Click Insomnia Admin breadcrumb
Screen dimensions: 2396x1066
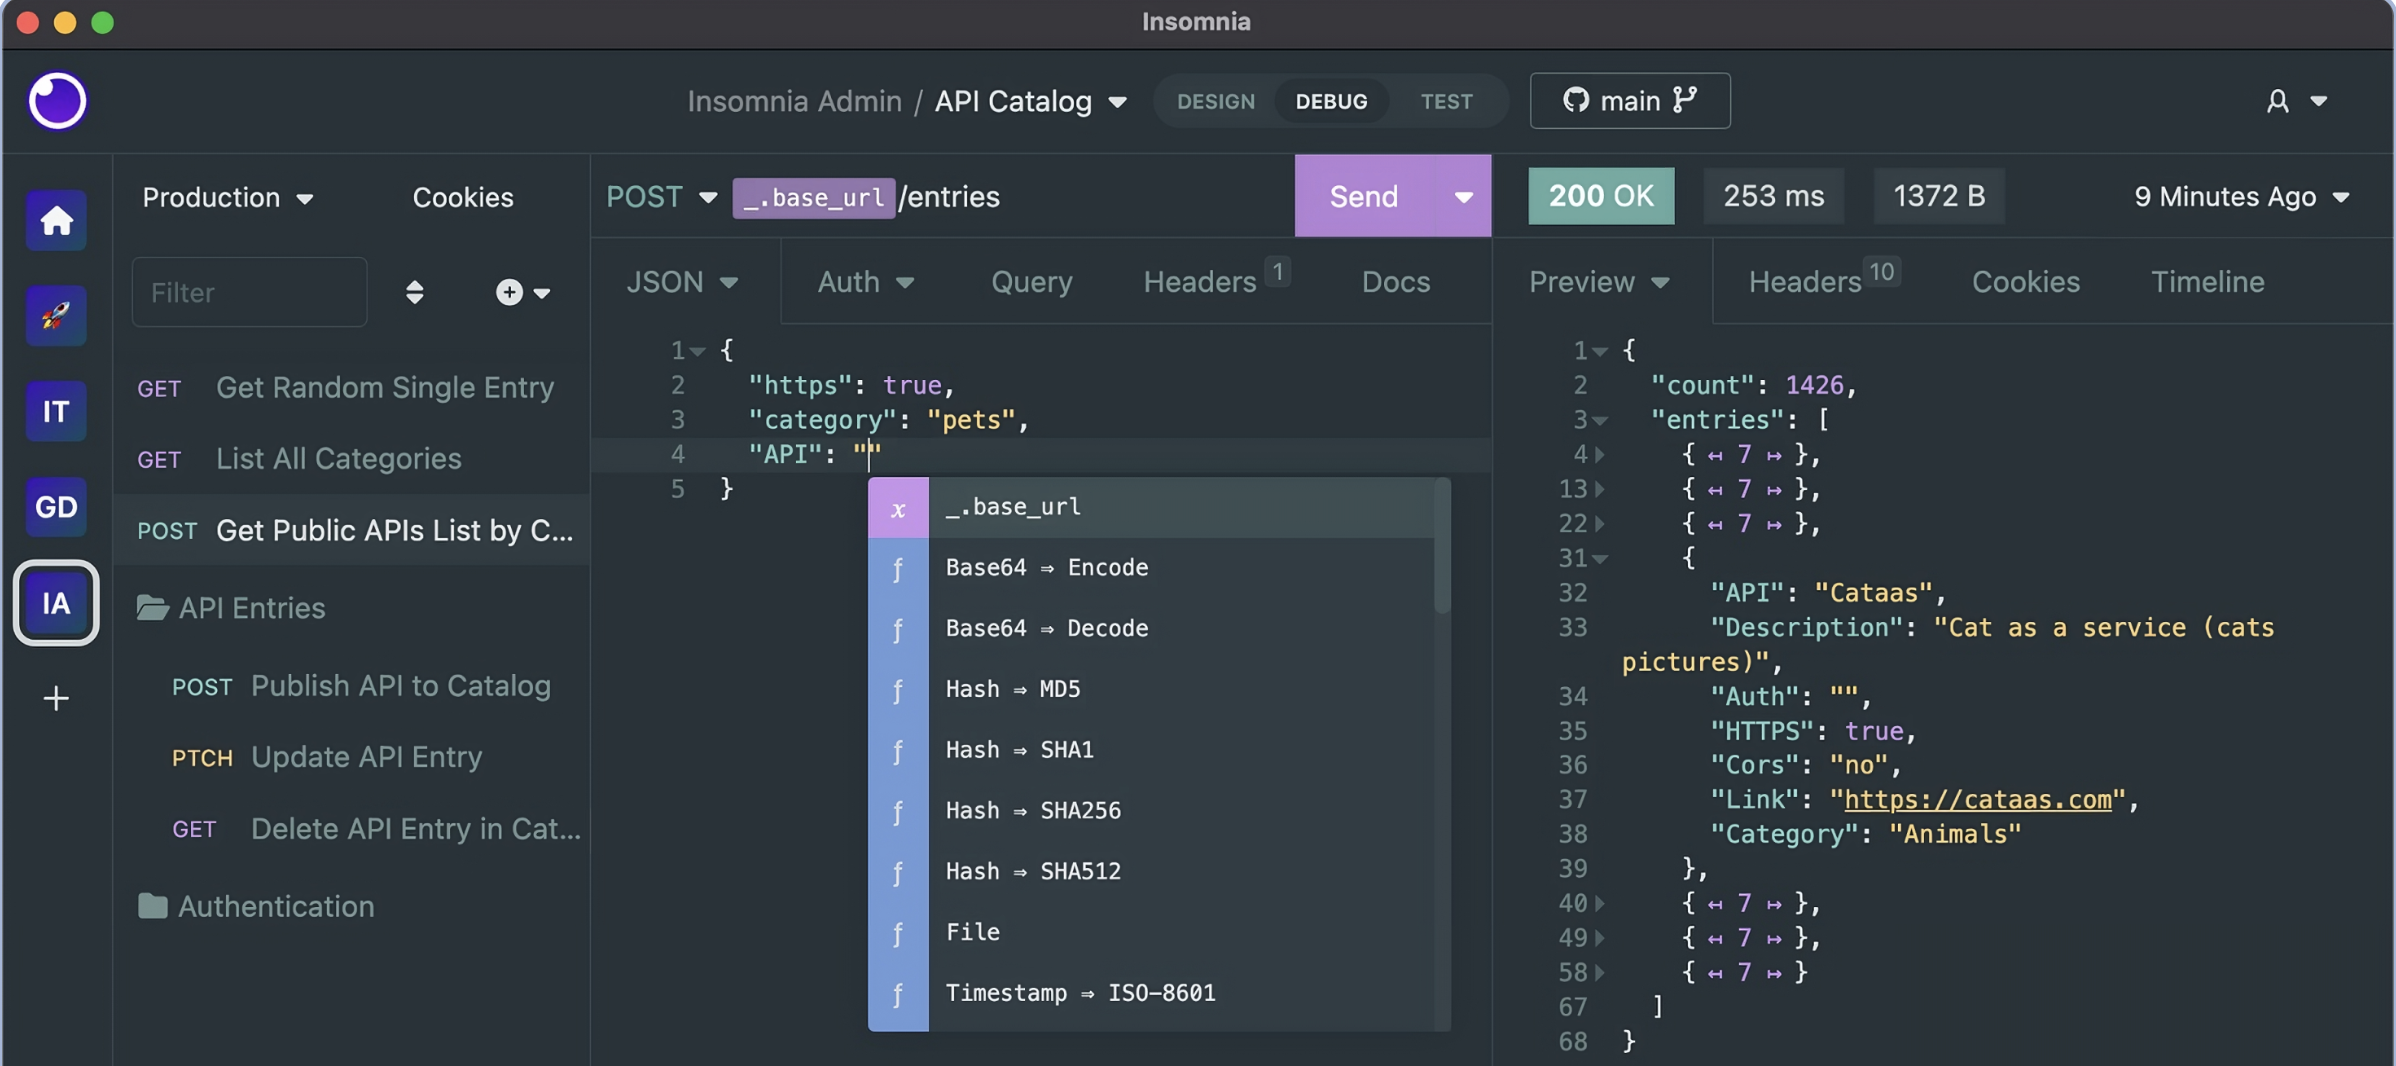(x=794, y=101)
